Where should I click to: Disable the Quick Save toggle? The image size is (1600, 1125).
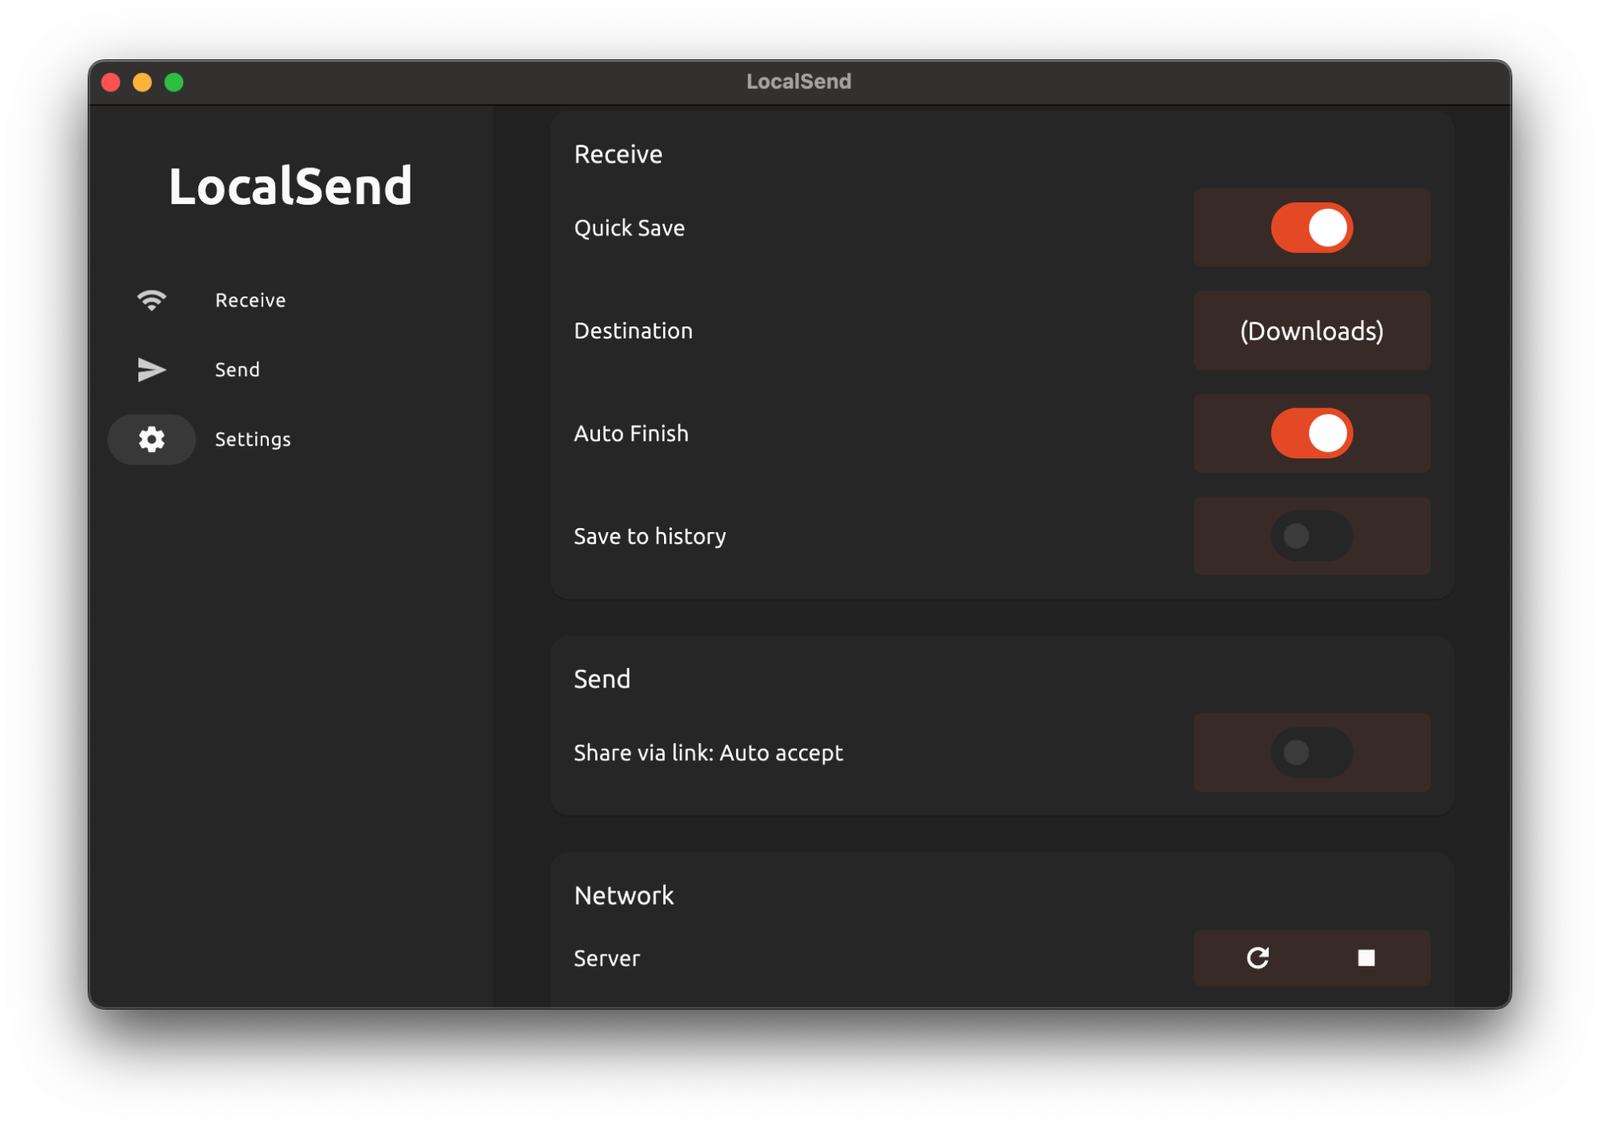pyautogui.click(x=1312, y=228)
